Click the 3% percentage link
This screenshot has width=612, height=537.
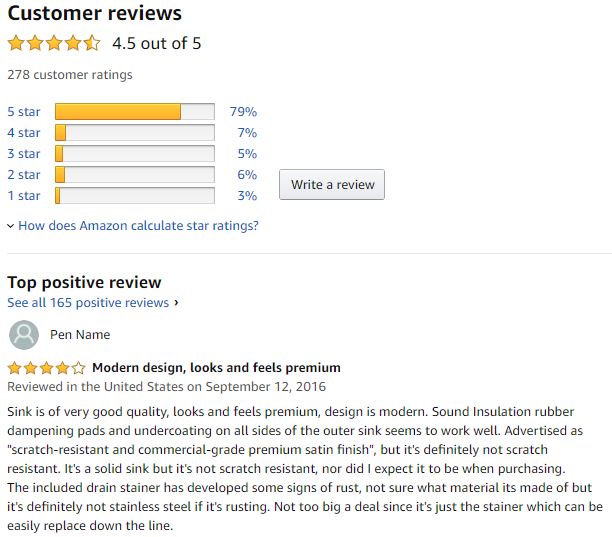(x=247, y=196)
